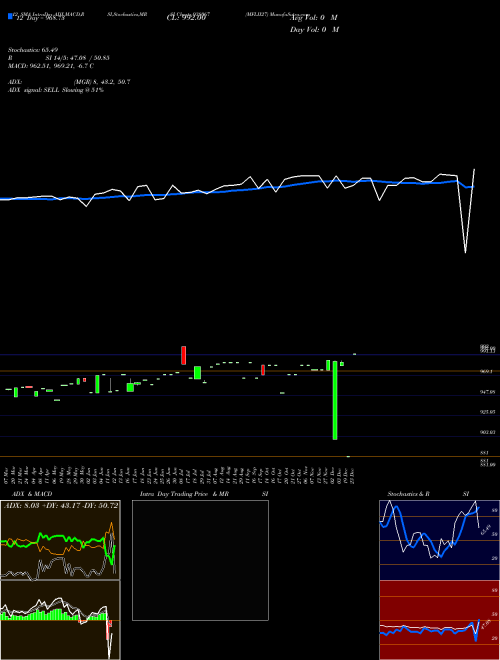
Task: Click the large red candlestick at the chart peak
Action: tap(184, 355)
